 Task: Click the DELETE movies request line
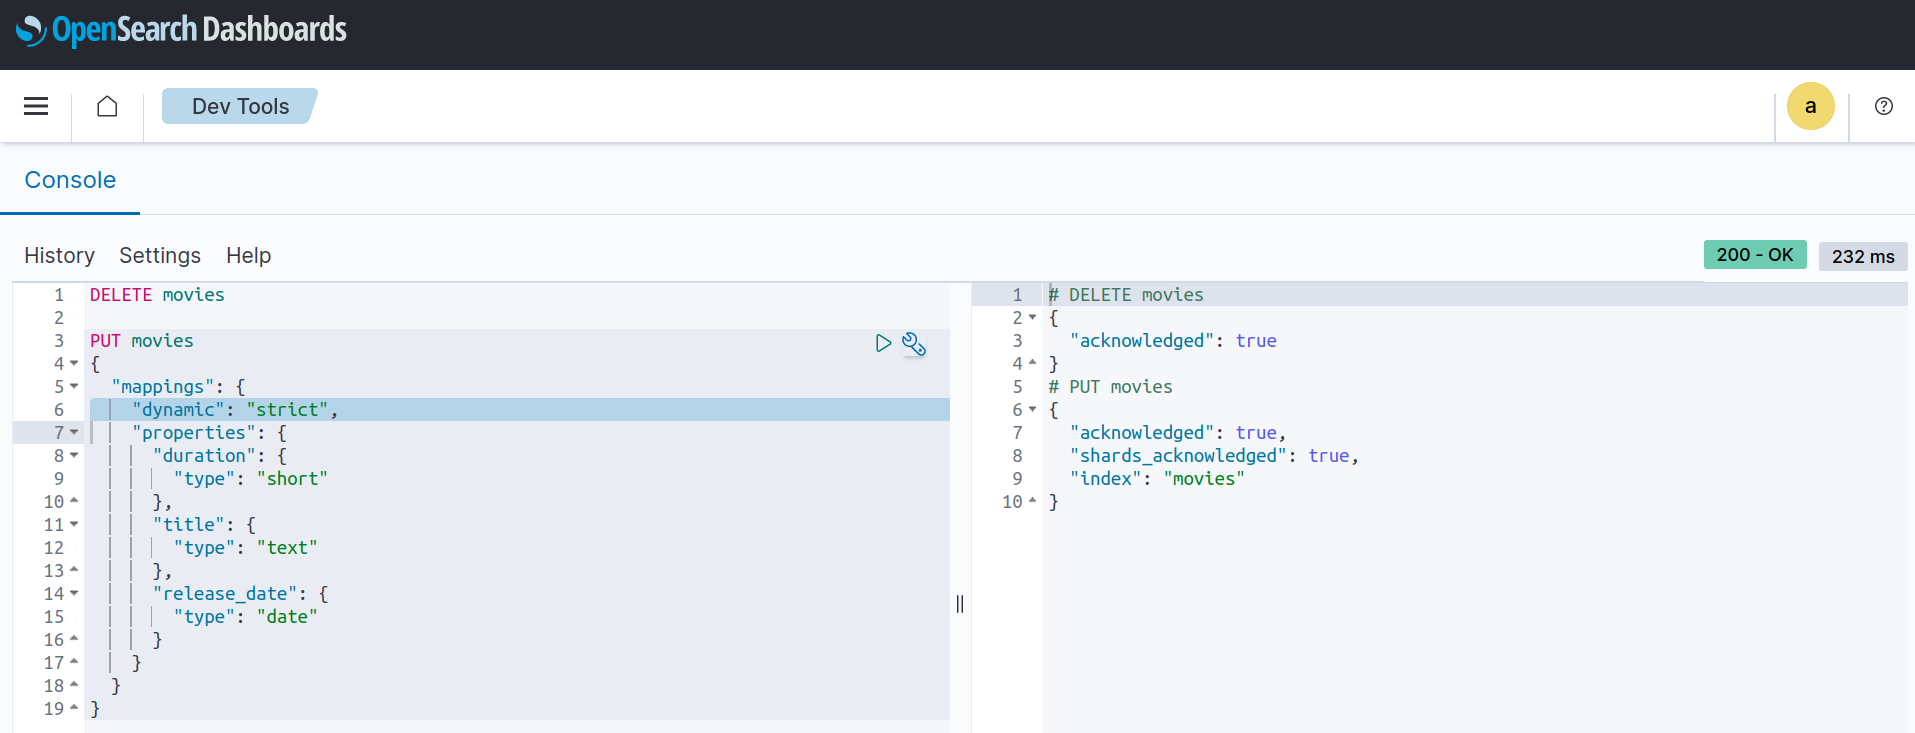[157, 295]
